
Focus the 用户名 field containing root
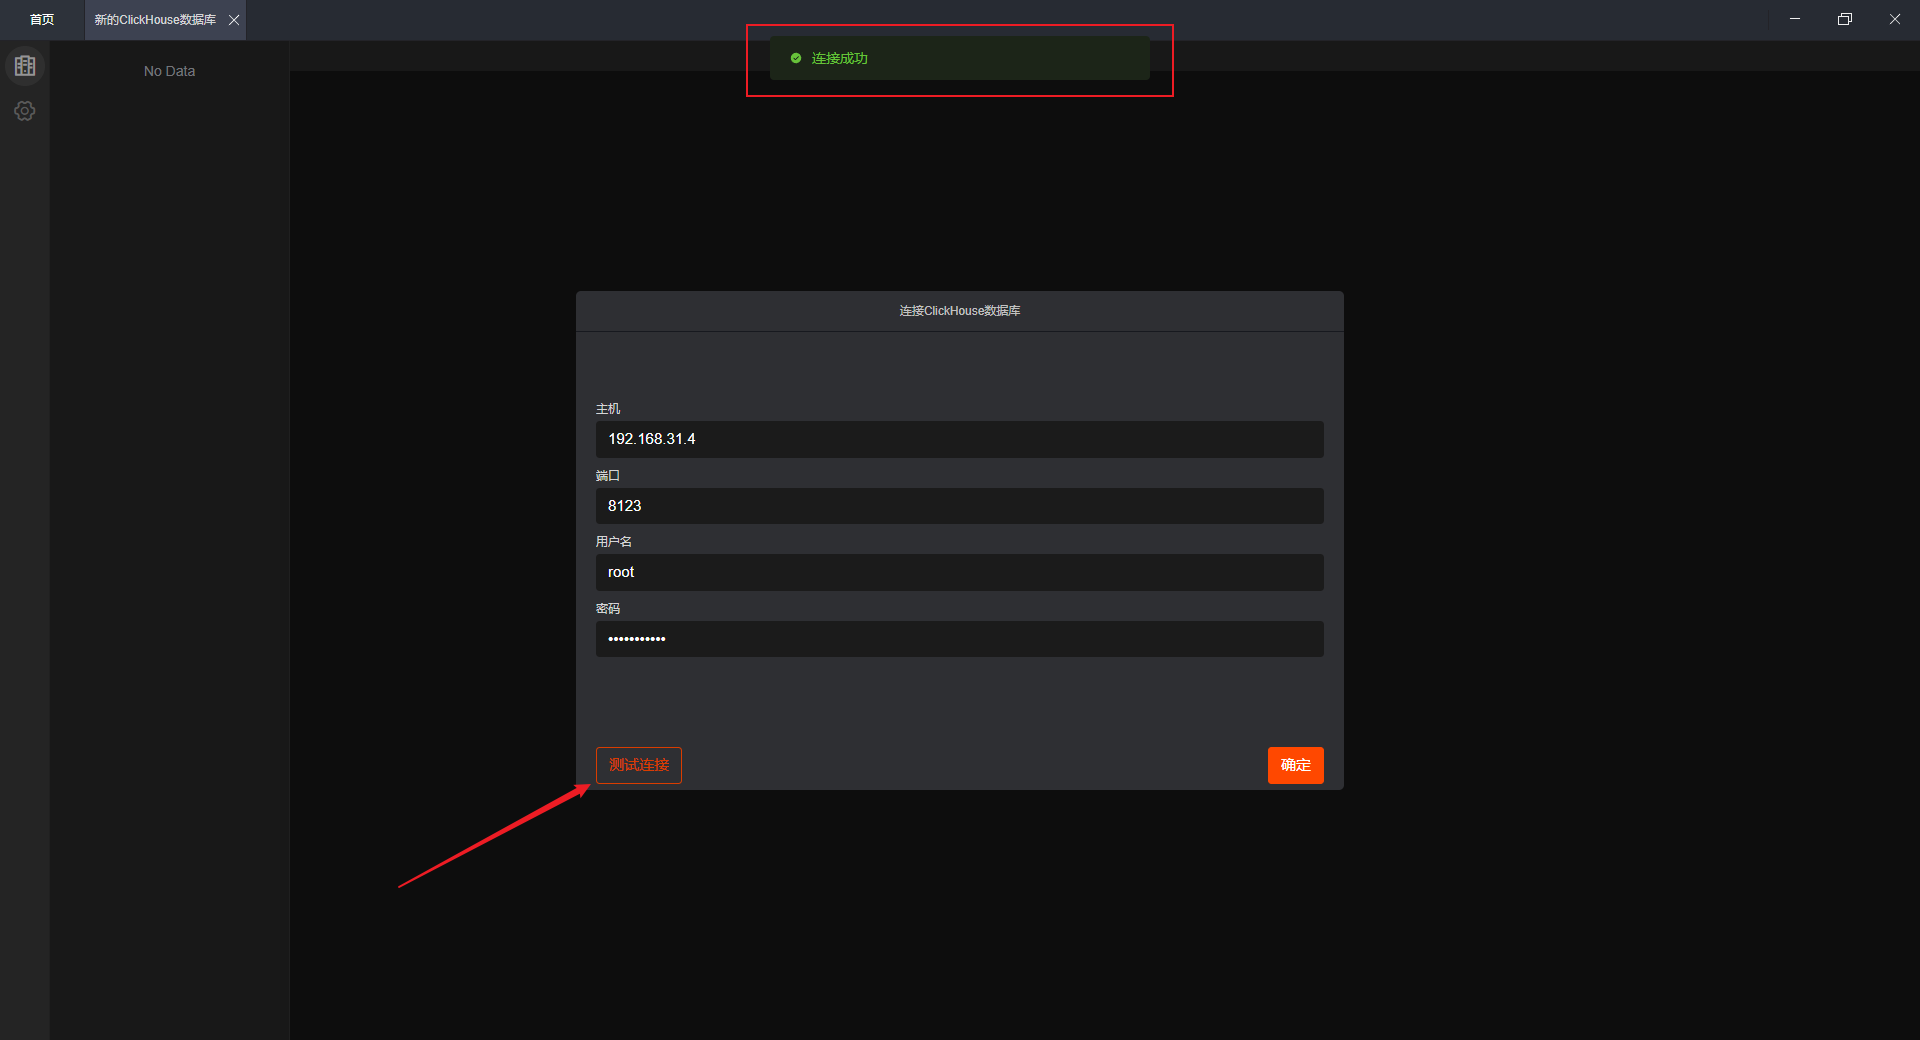tap(960, 572)
